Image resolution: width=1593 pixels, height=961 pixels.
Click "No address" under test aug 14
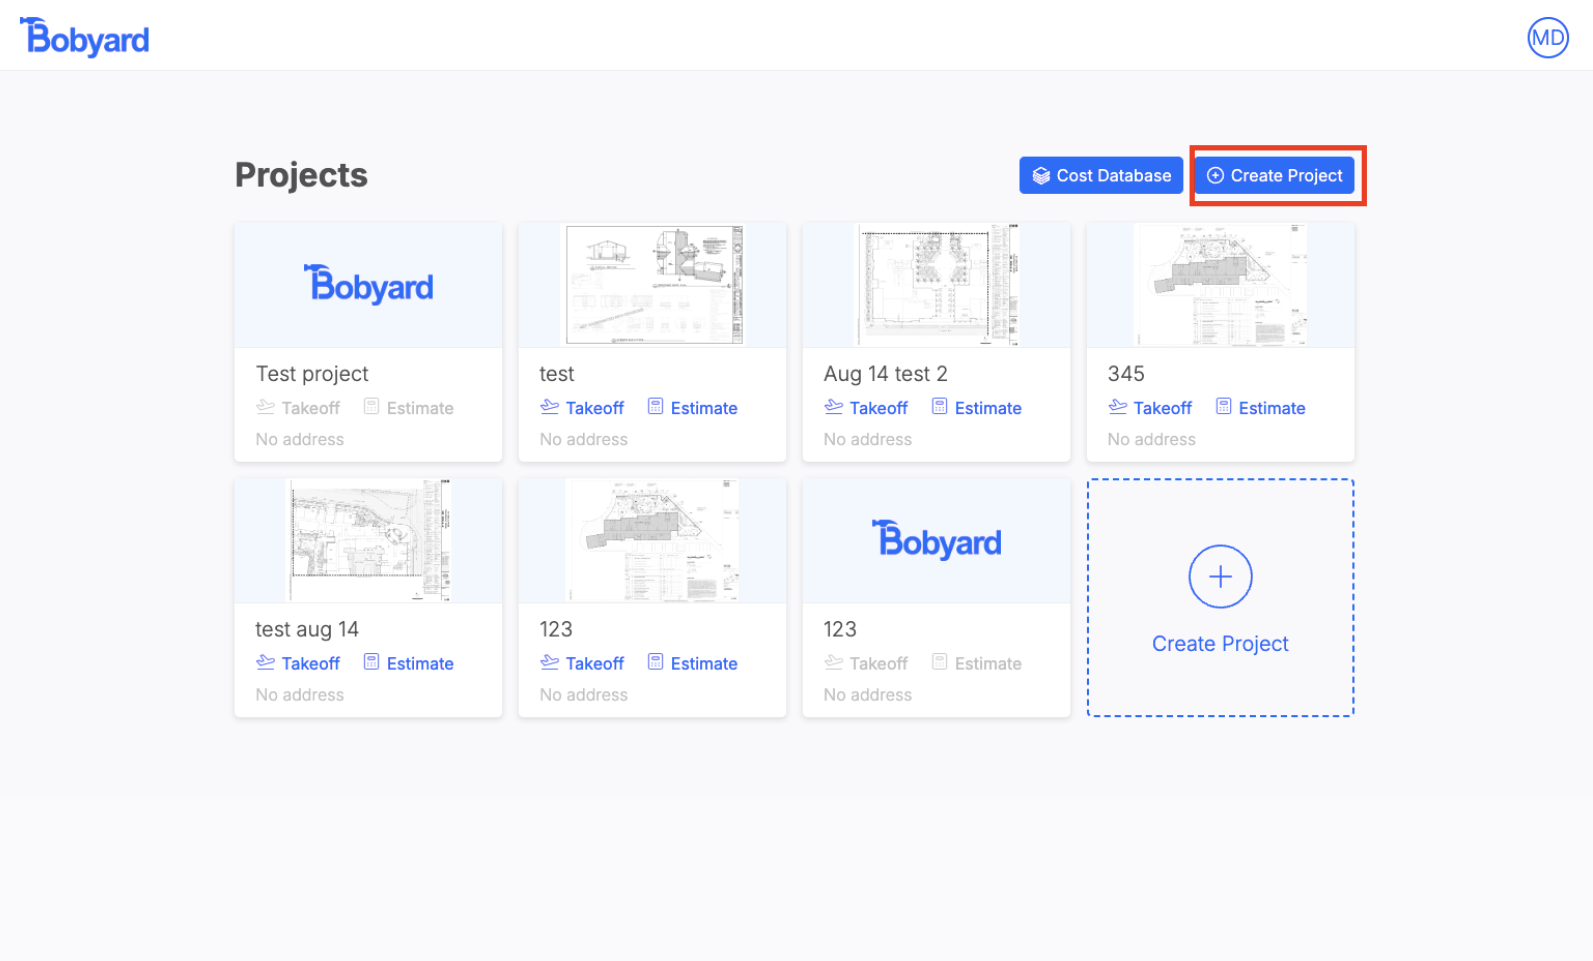300,694
